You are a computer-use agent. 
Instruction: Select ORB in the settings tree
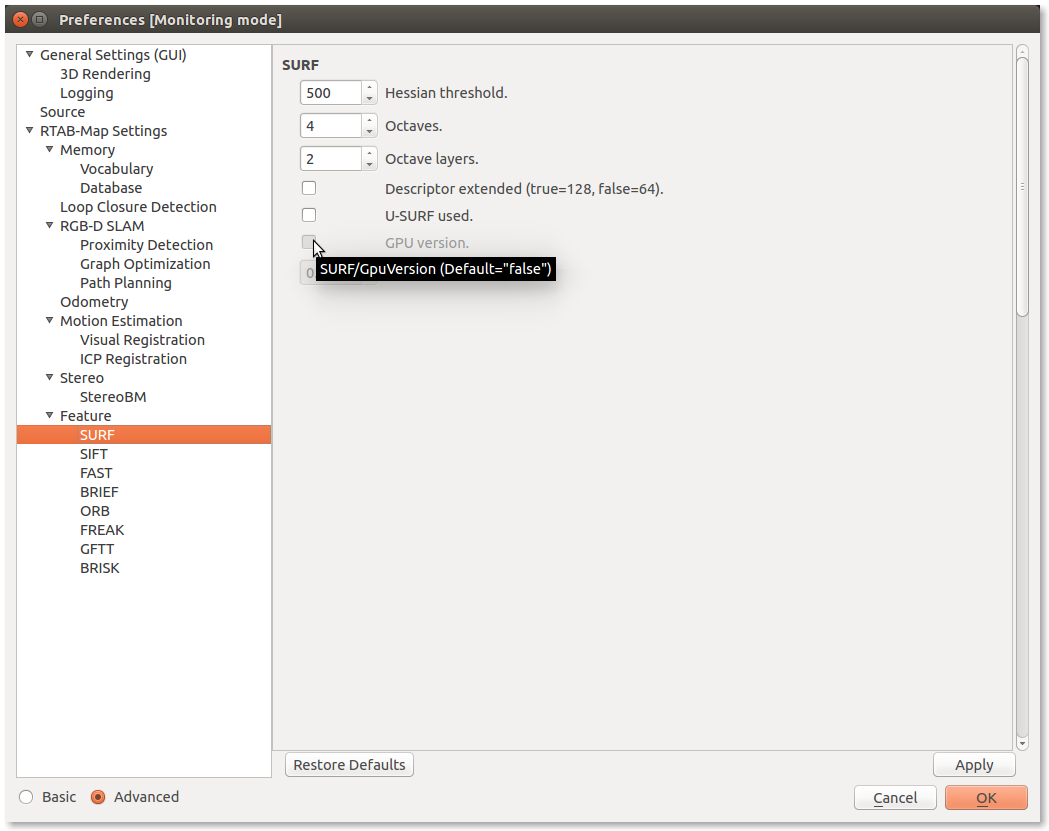(x=95, y=511)
